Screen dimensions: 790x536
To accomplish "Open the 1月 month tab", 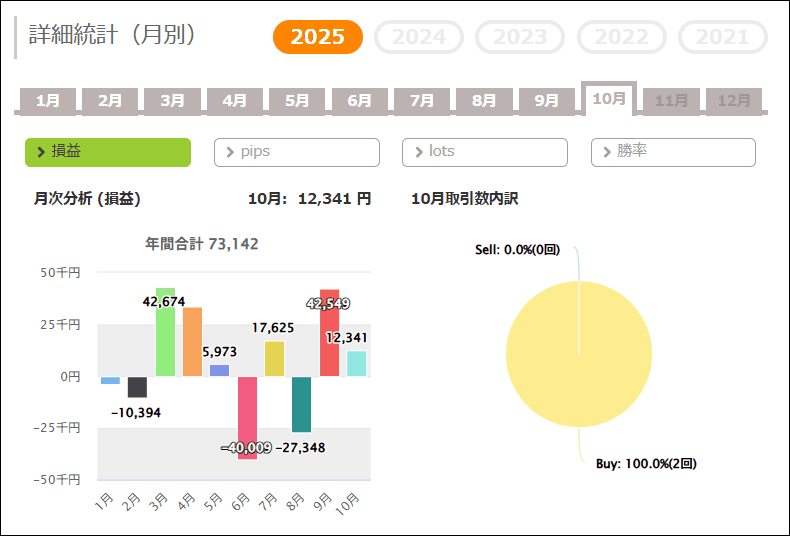I will click(48, 101).
